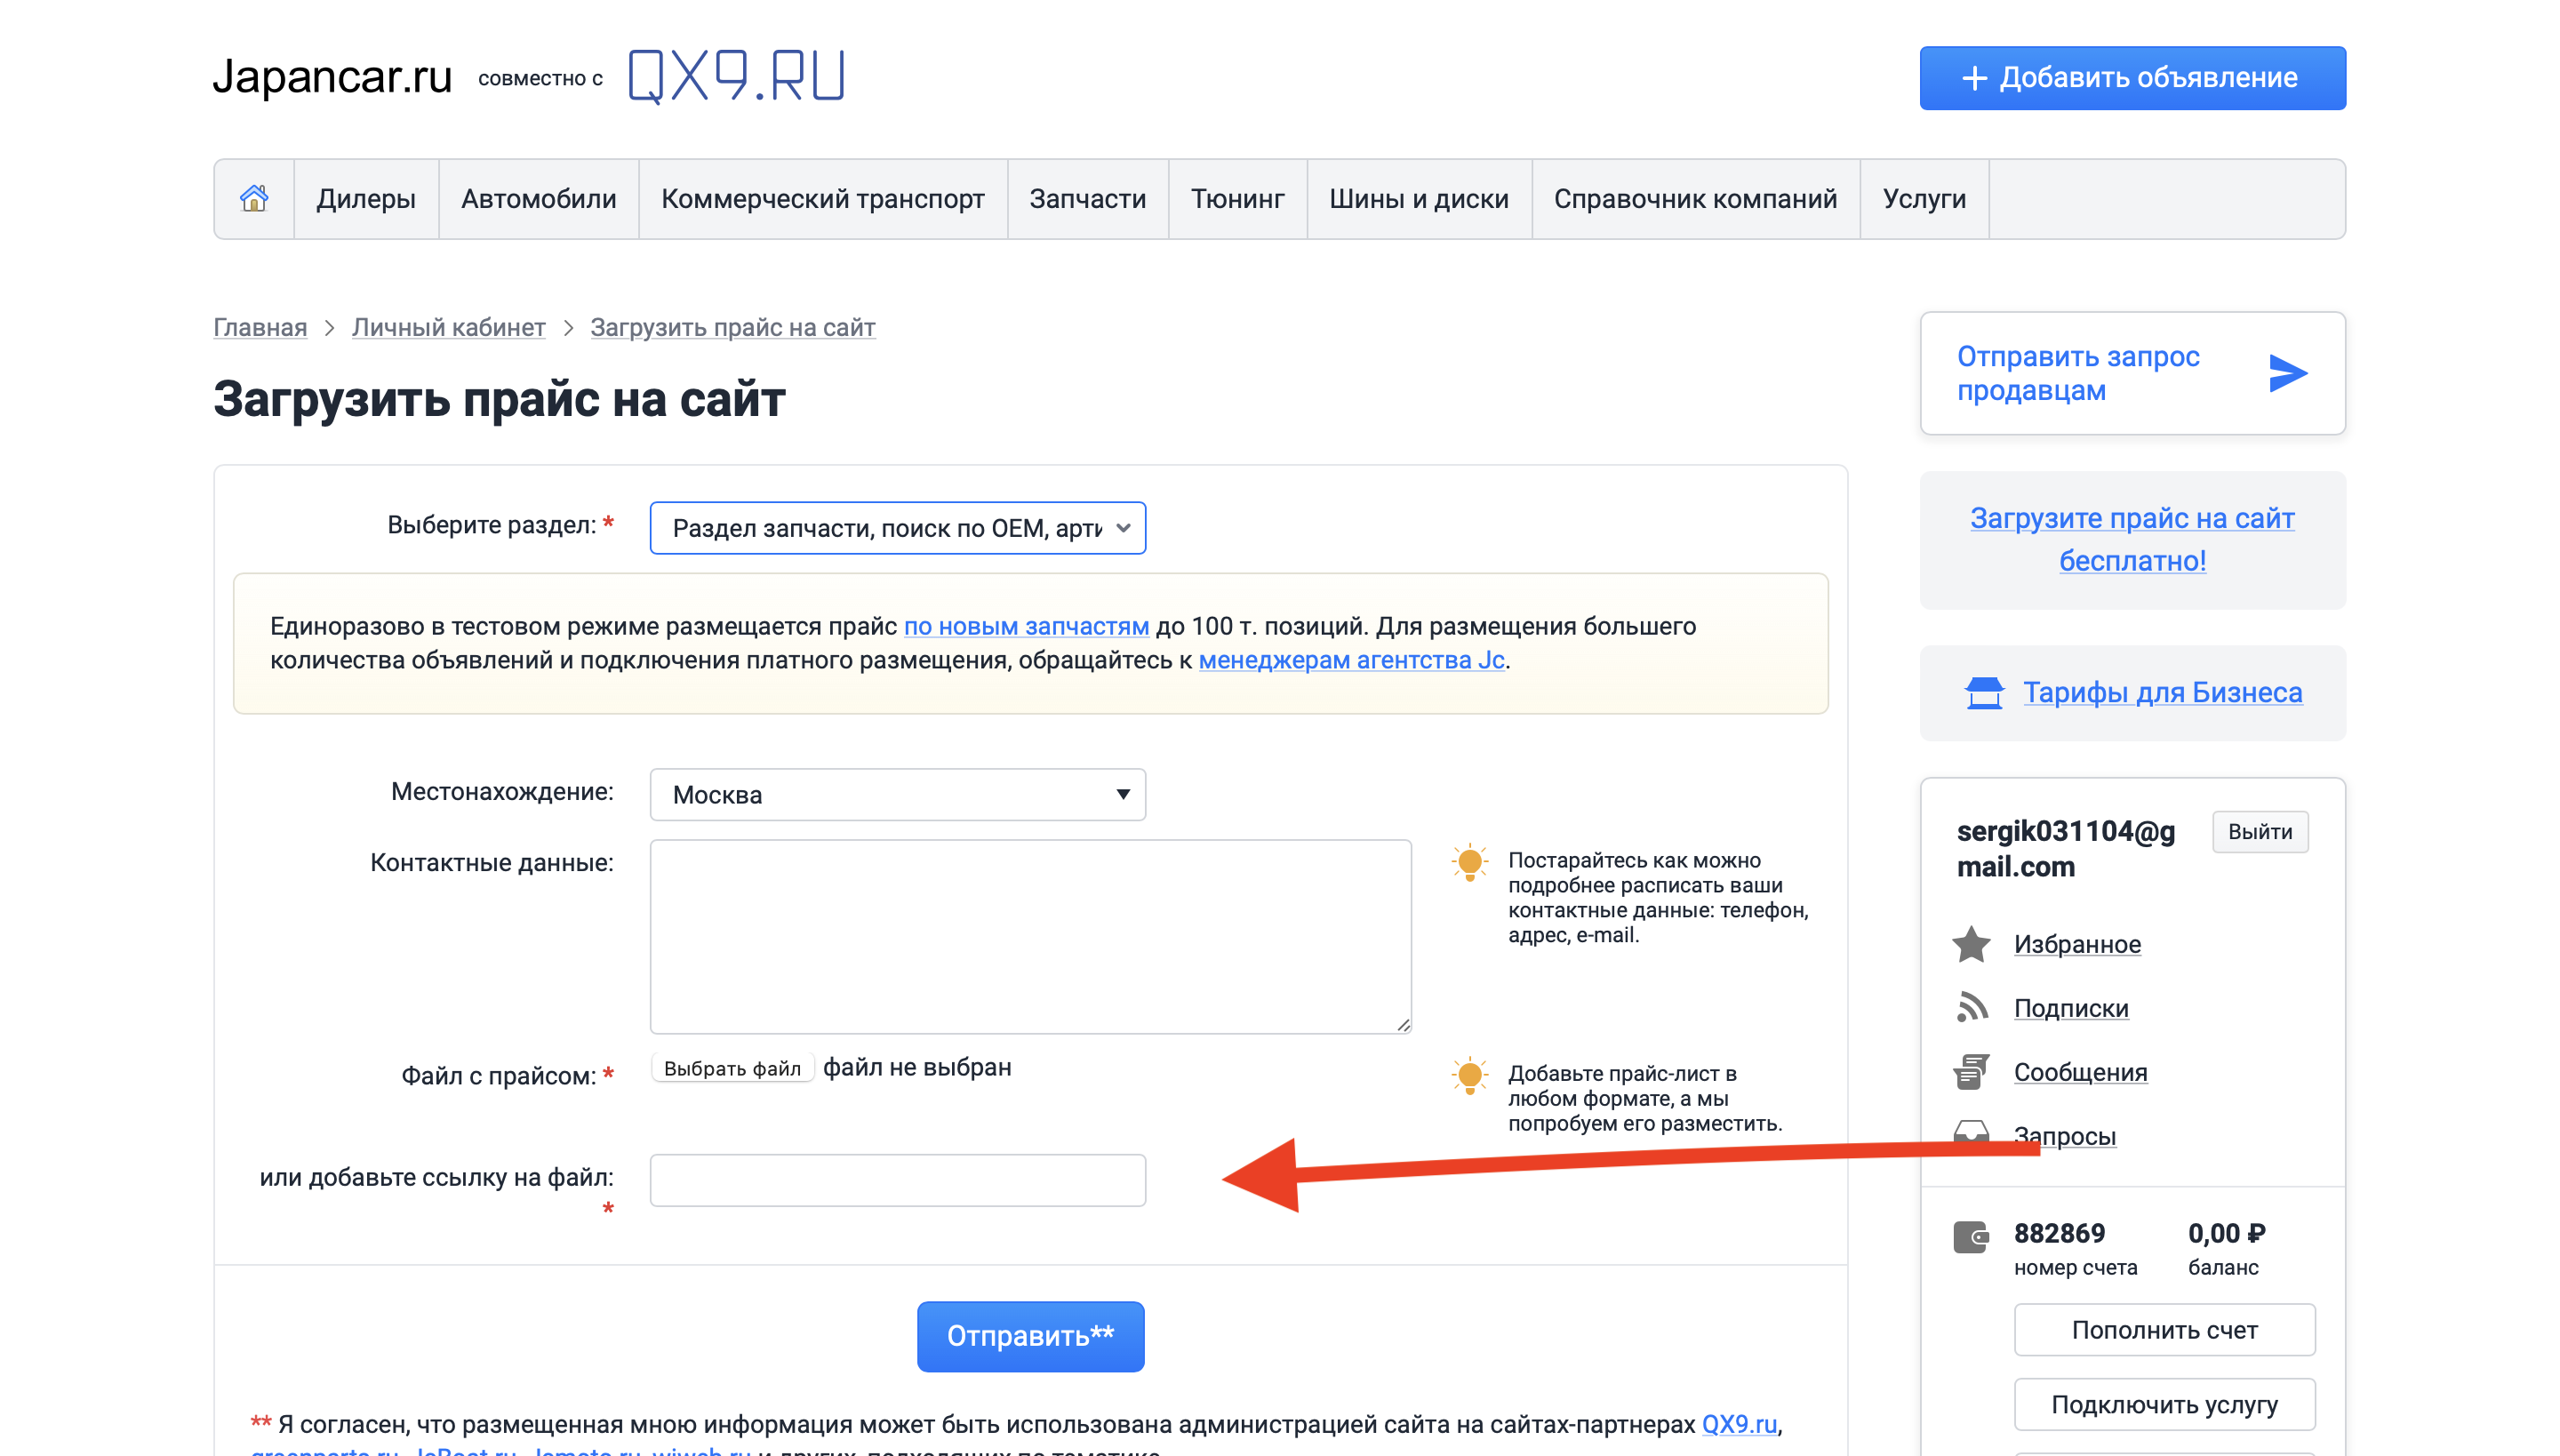Open the Личный кабинет breadcrumb link
Screen dimensions: 2560x1456
[x=448, y=327]
